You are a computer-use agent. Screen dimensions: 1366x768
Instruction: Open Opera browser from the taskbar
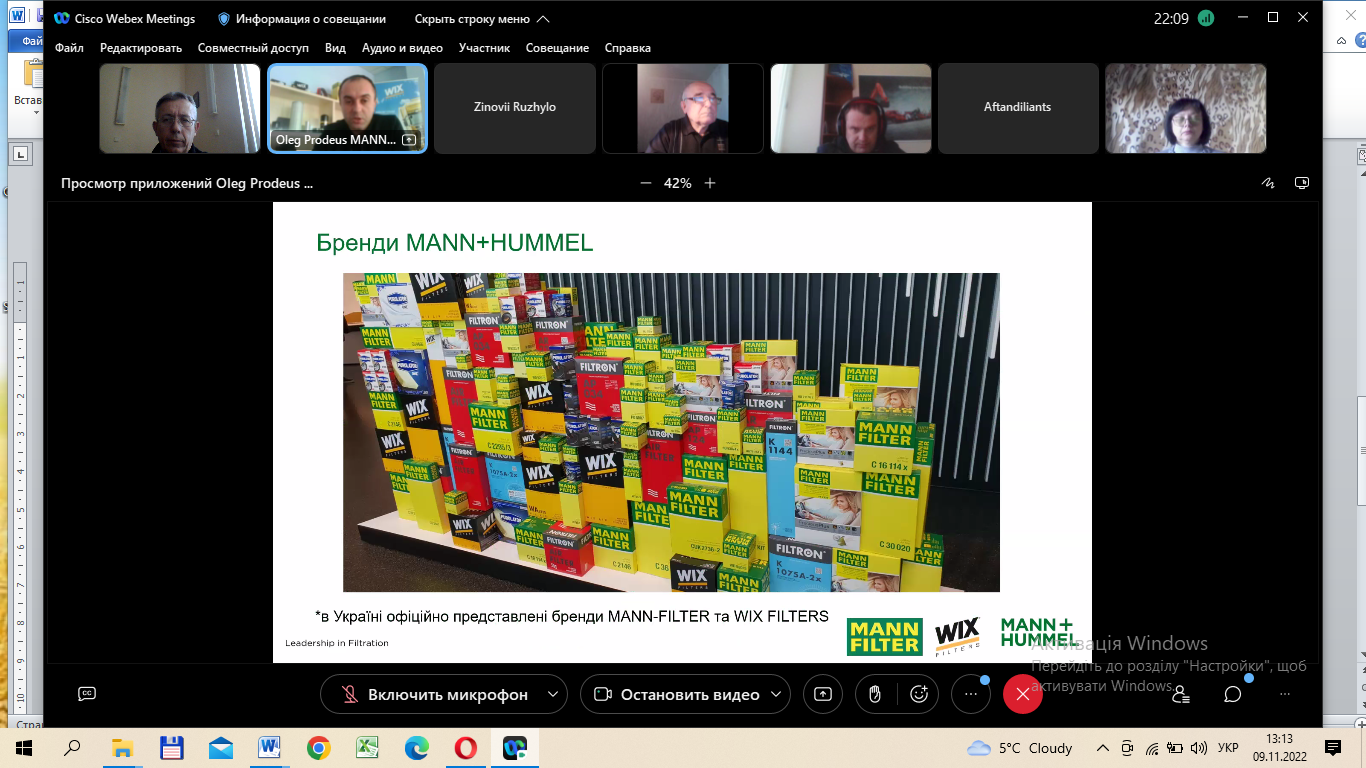click(x=465, y=748)
